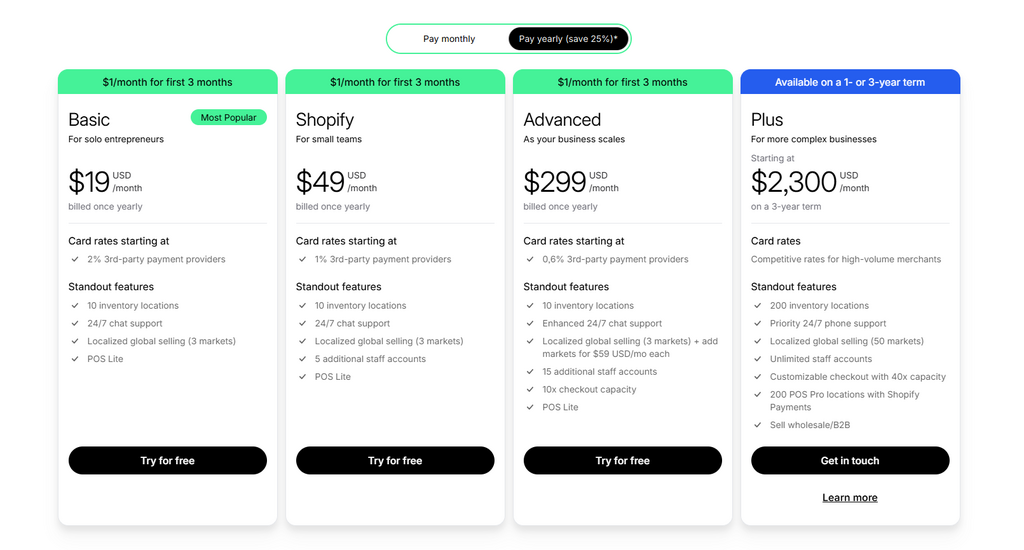1024x550 pixels.
Task: Click Try for free under Basic plan
Action: [x=167, y=461]
